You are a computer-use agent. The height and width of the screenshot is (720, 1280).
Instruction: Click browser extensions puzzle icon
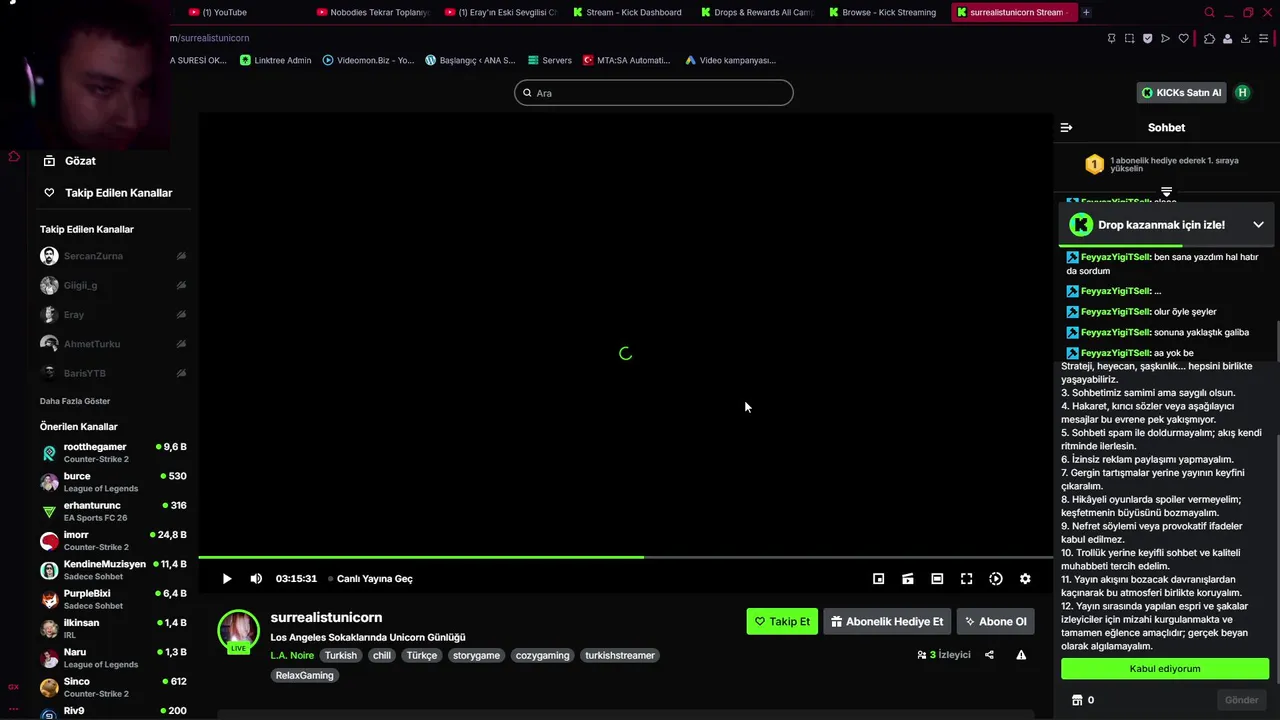pos(1209,38)
